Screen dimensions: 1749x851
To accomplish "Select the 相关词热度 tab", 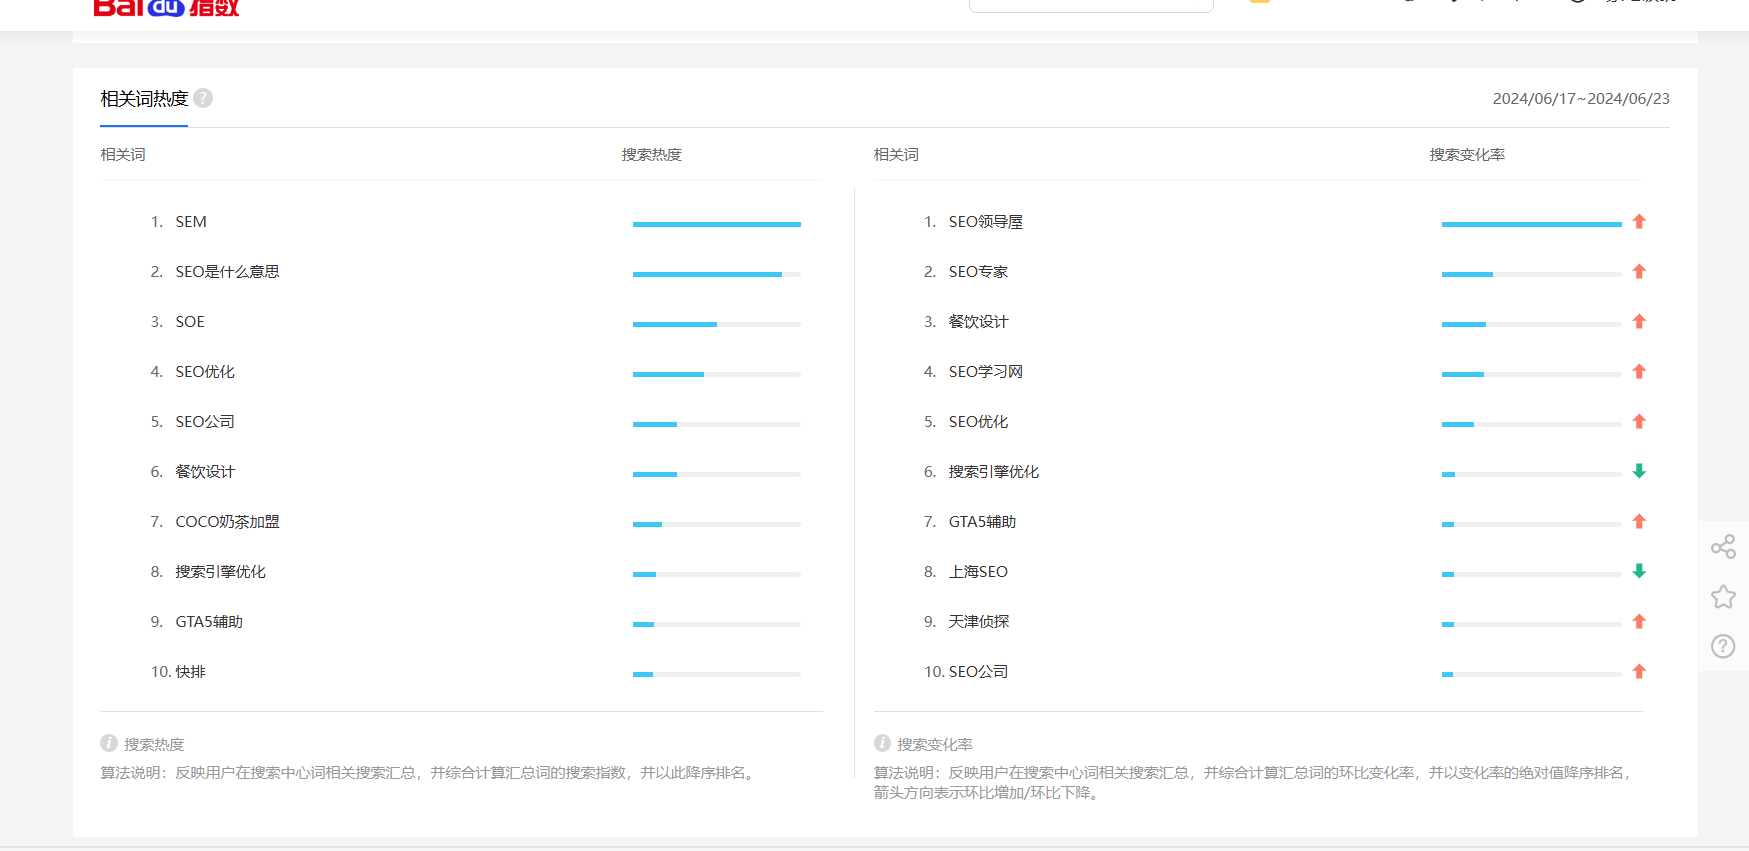I will [x=144, y=99].
